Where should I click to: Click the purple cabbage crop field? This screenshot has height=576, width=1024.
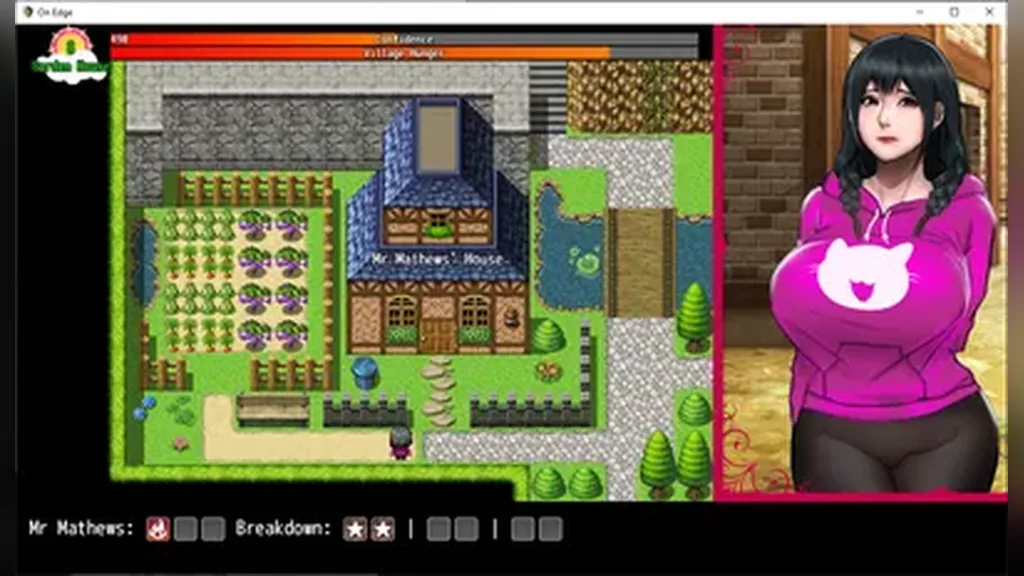(x=273, y=280)
